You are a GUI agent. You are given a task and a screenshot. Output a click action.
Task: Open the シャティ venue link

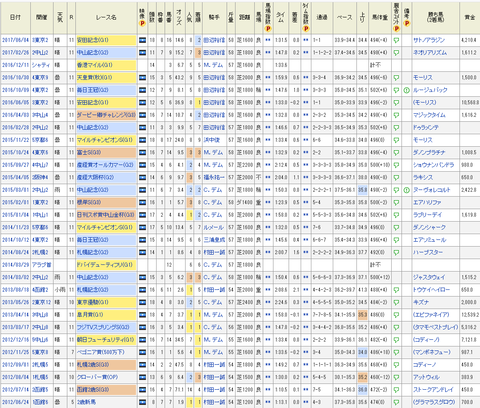point(41,65)
